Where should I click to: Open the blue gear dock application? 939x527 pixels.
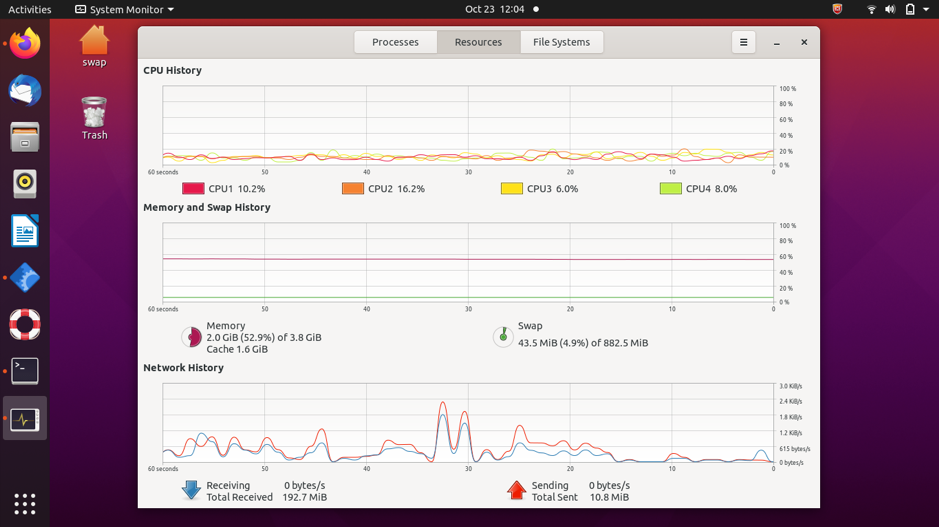click(25, 277)
